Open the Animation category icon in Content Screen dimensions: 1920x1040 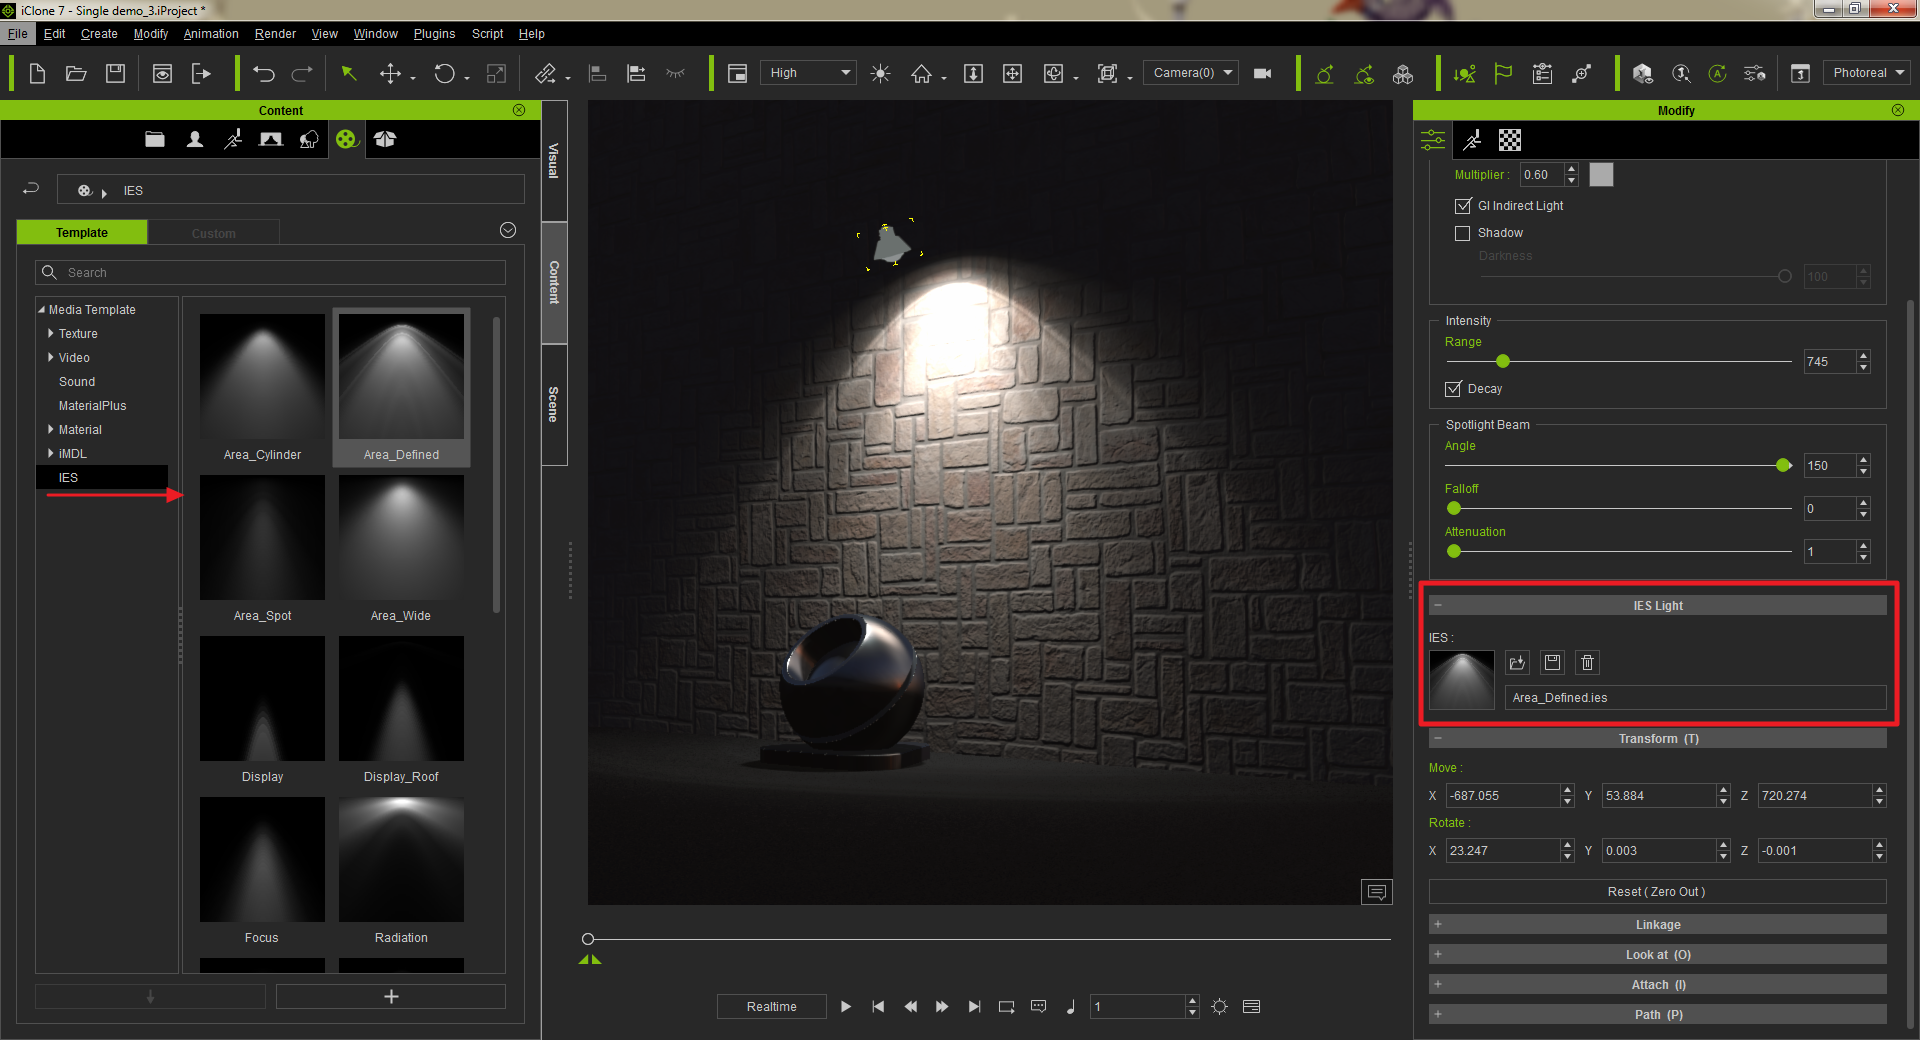[232, 139]
